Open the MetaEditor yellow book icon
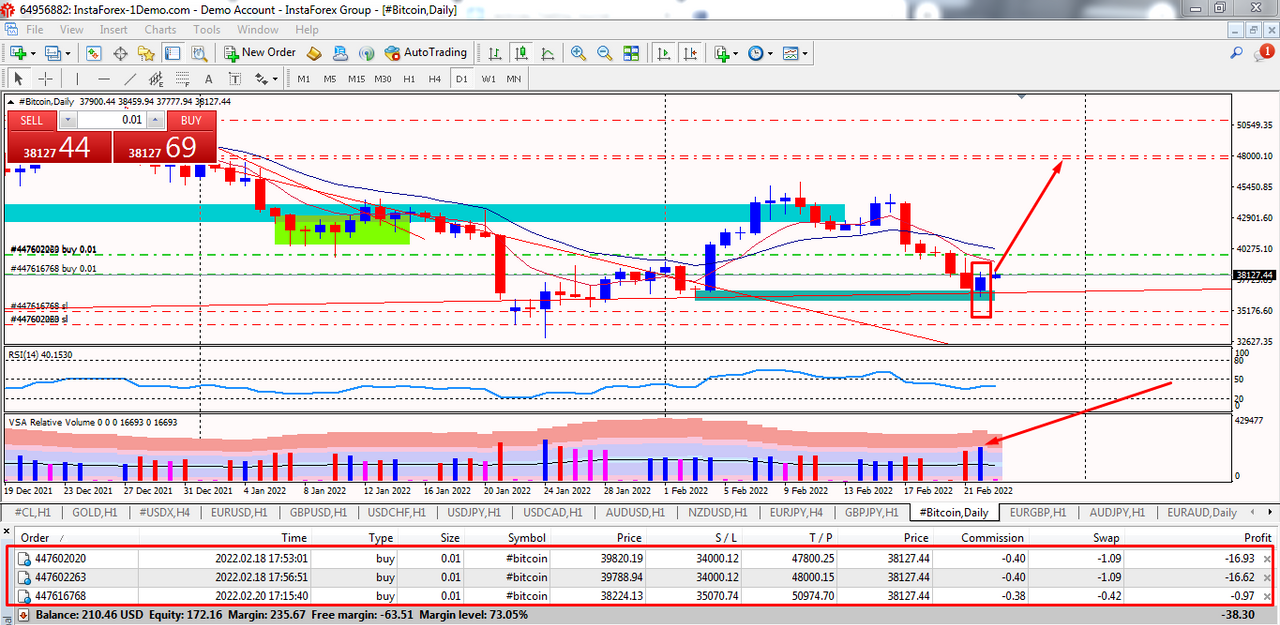The height and width of the screenshot is (625, 1280). (x=314, y=53)
